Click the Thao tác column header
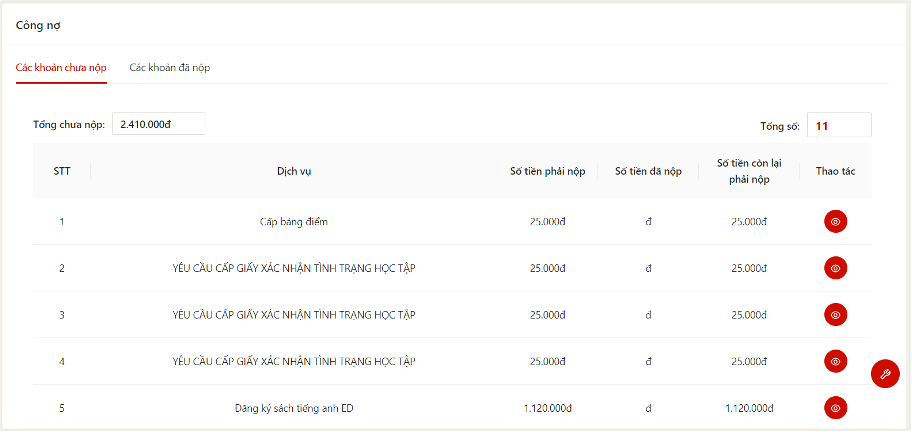 (835, 171)
